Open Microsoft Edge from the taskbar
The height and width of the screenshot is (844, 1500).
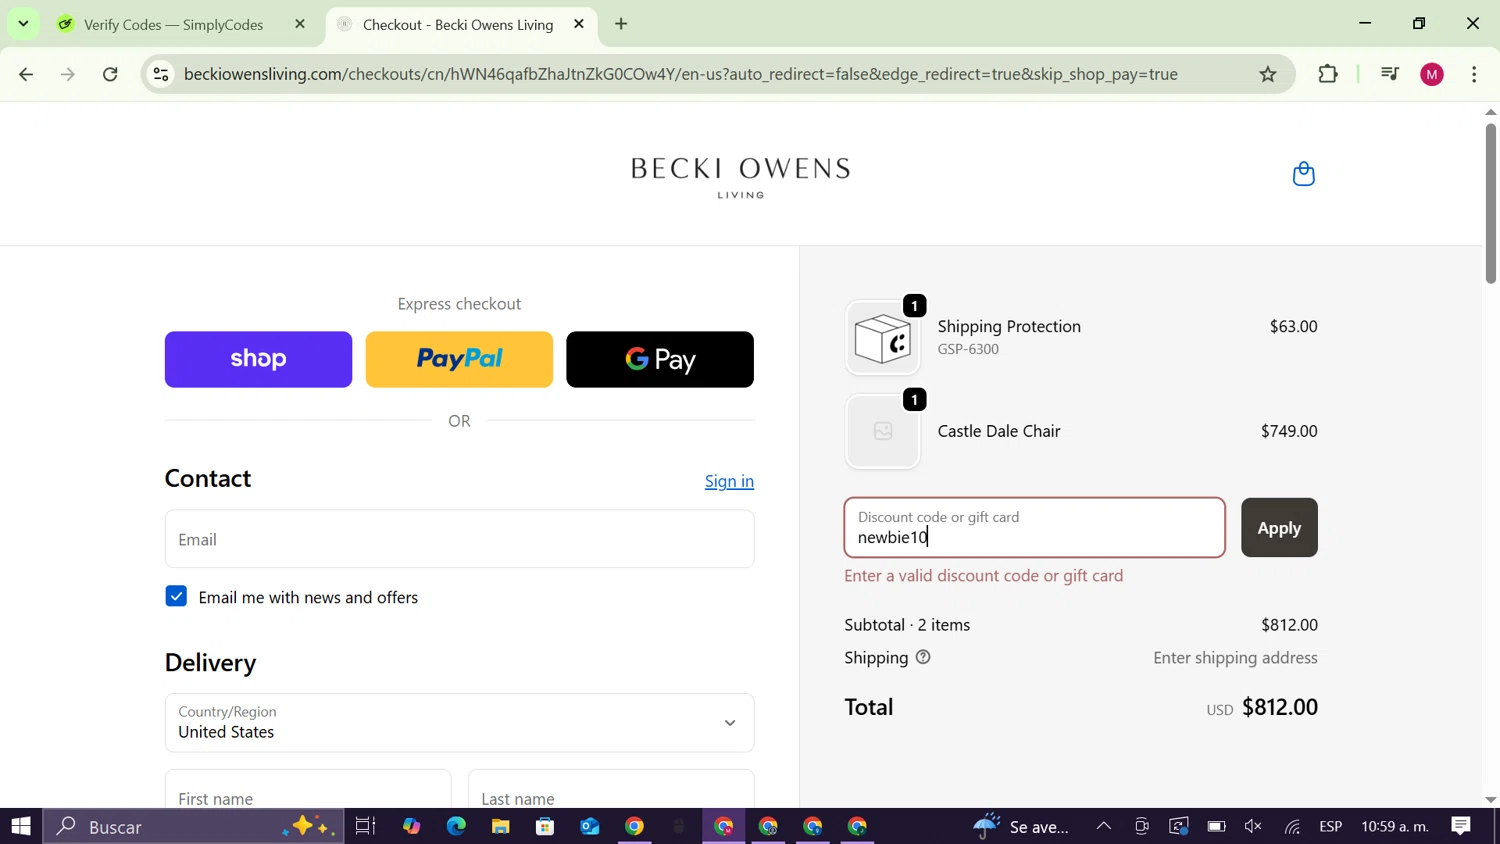456,826
